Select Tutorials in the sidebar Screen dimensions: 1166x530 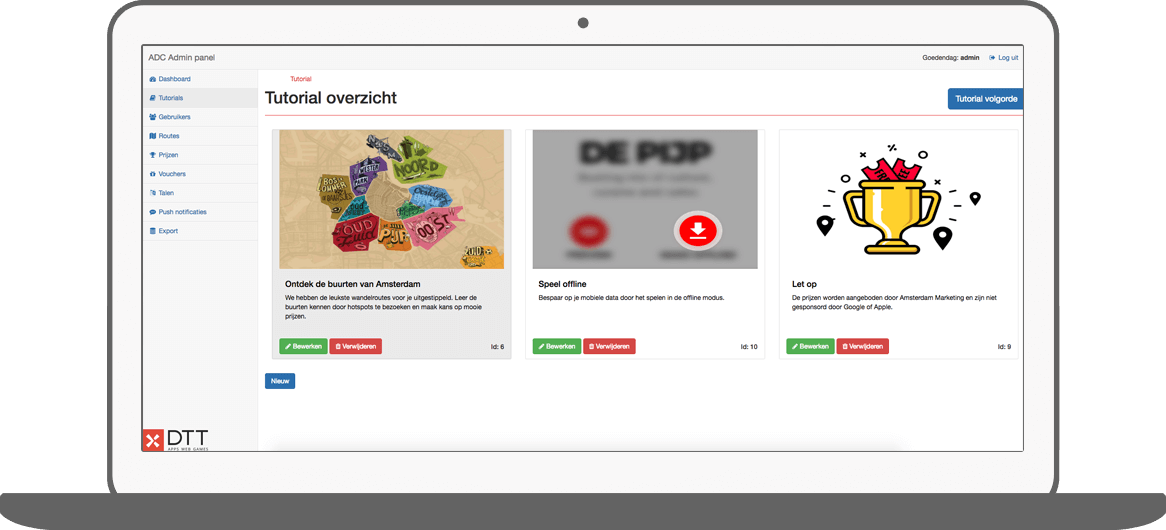tap(200, 98)
